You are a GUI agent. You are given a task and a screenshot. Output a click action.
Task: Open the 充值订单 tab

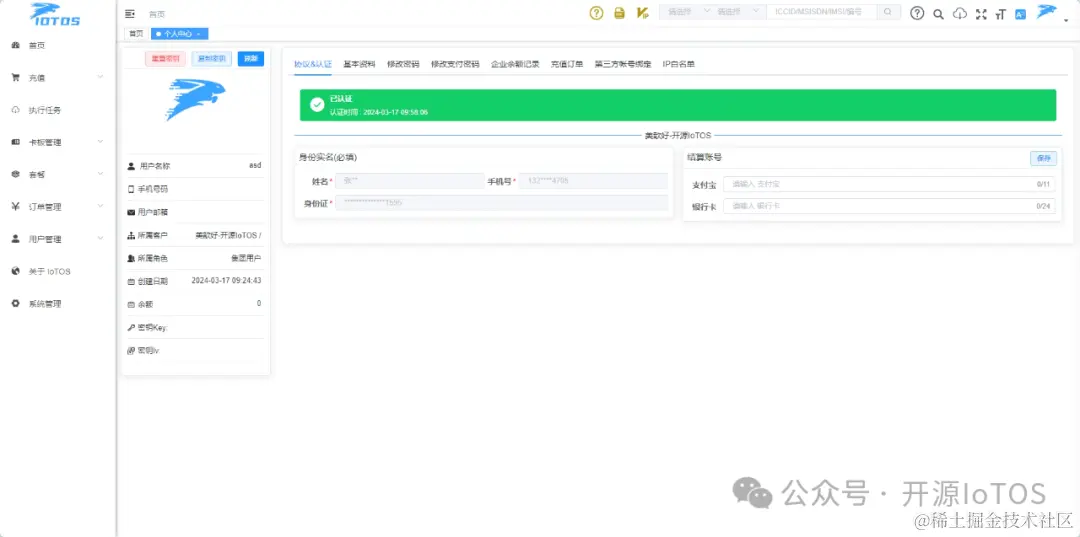click(x=567, y=64)
